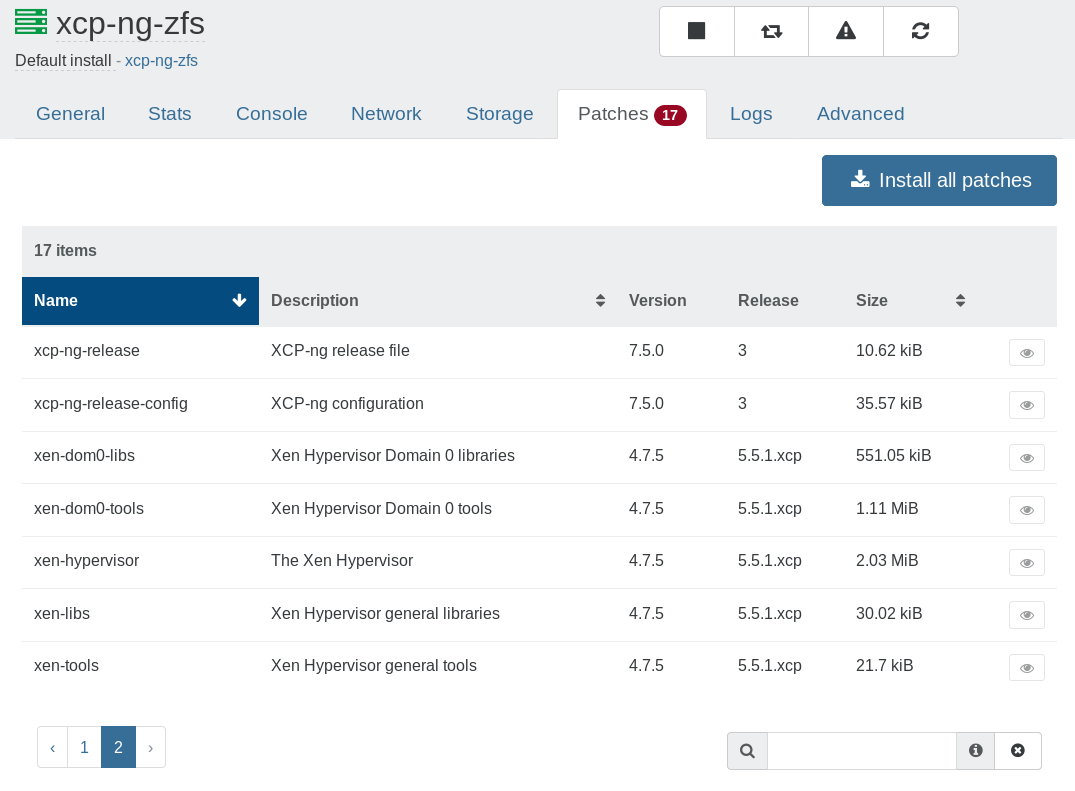The width and height of the screenshot is (1075, 791).
Task: Click 'The Xen Hypervisor' description text
Action: coord(341,561)
